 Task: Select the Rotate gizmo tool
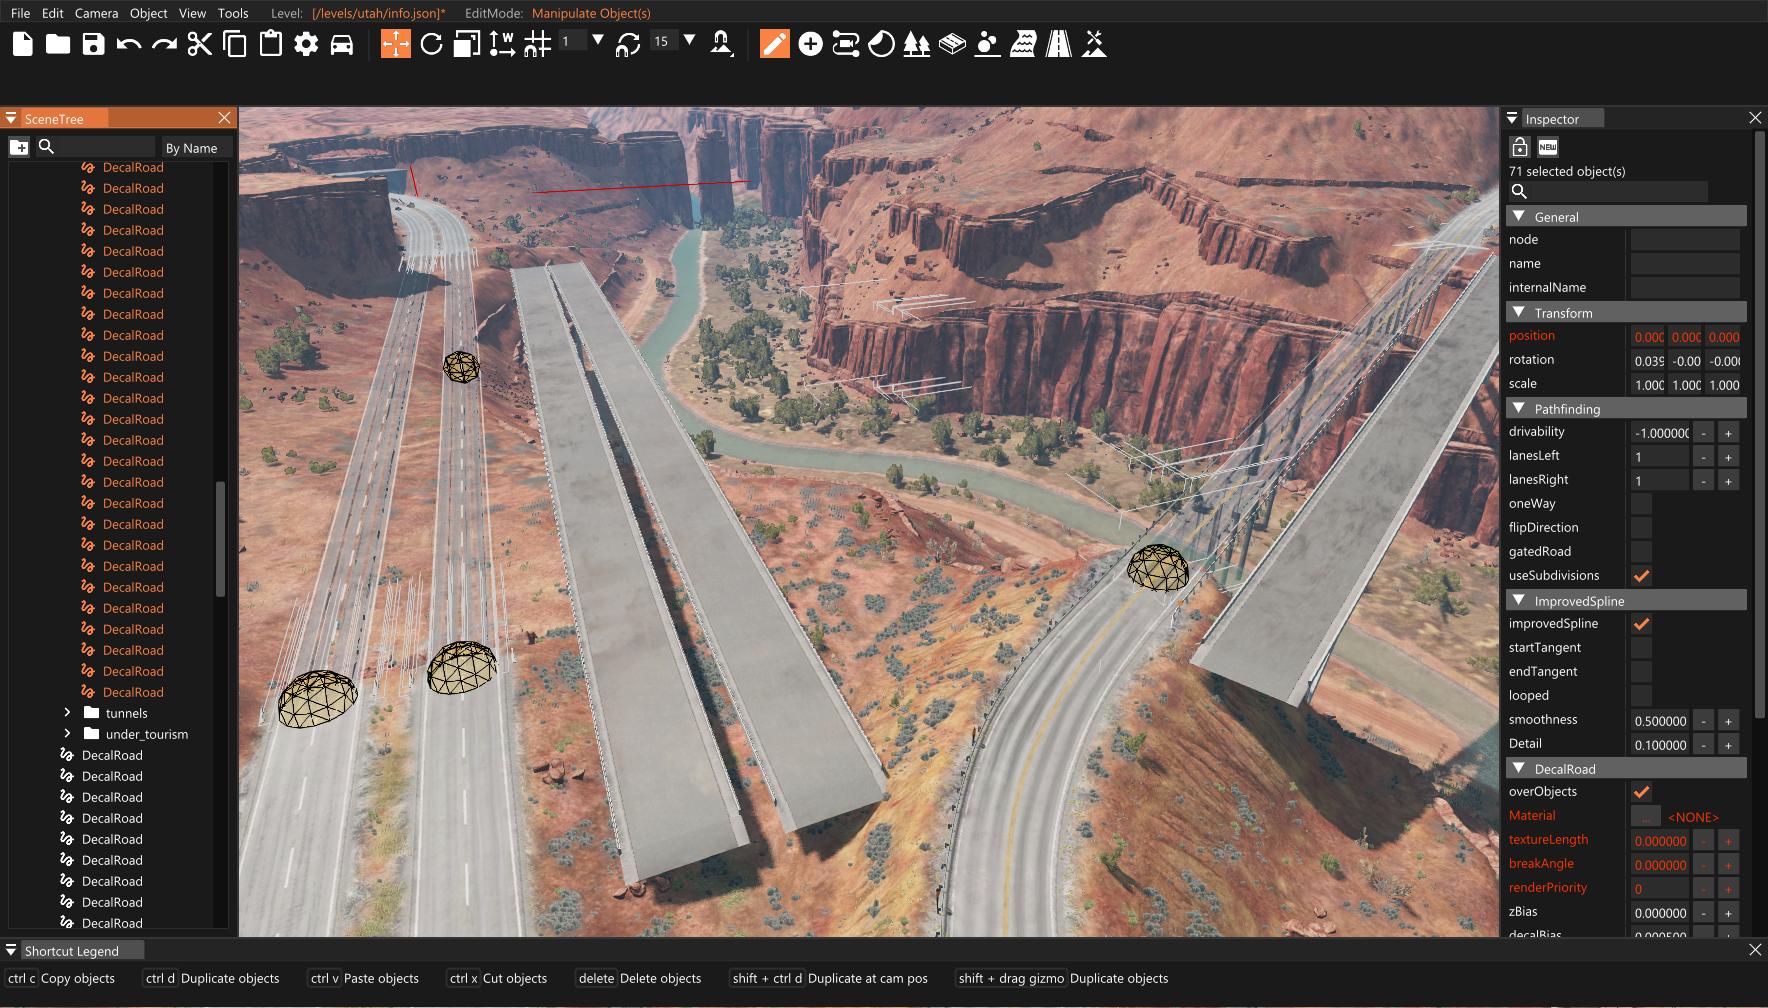pos(432,44)
